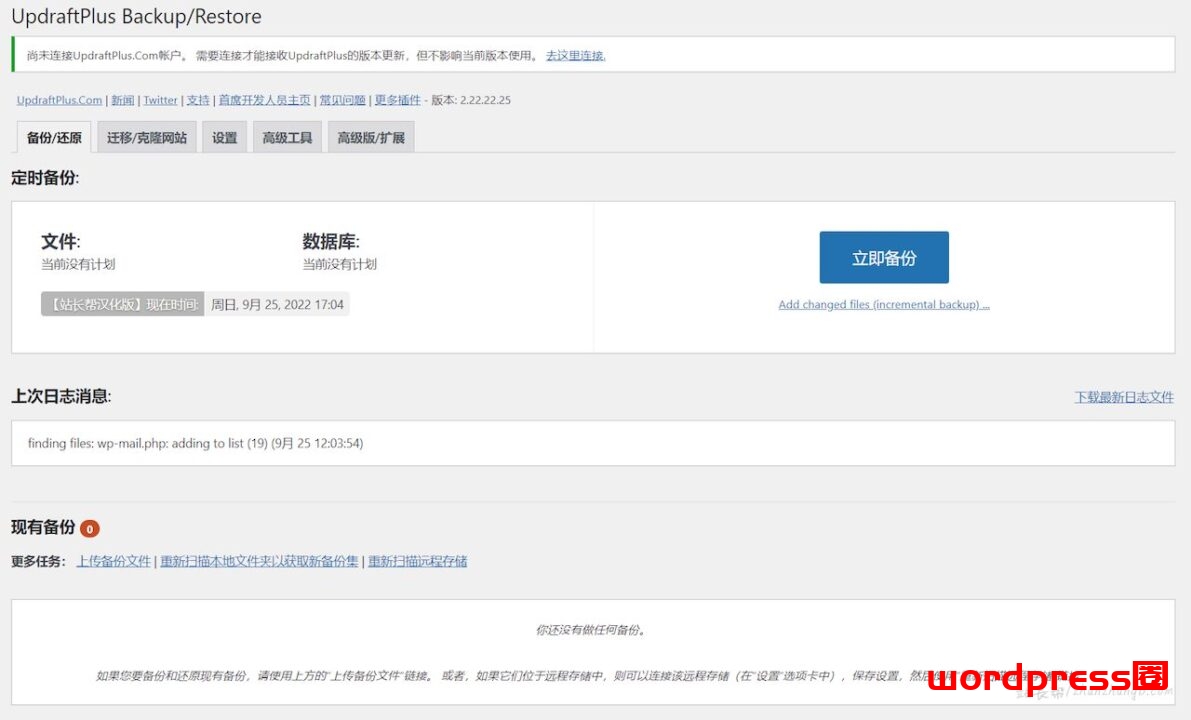Image resolution: width=1191 pixels, height=720 pixels.
Task: Open the Add changed files incremental backup link
Action: point(883,305)
